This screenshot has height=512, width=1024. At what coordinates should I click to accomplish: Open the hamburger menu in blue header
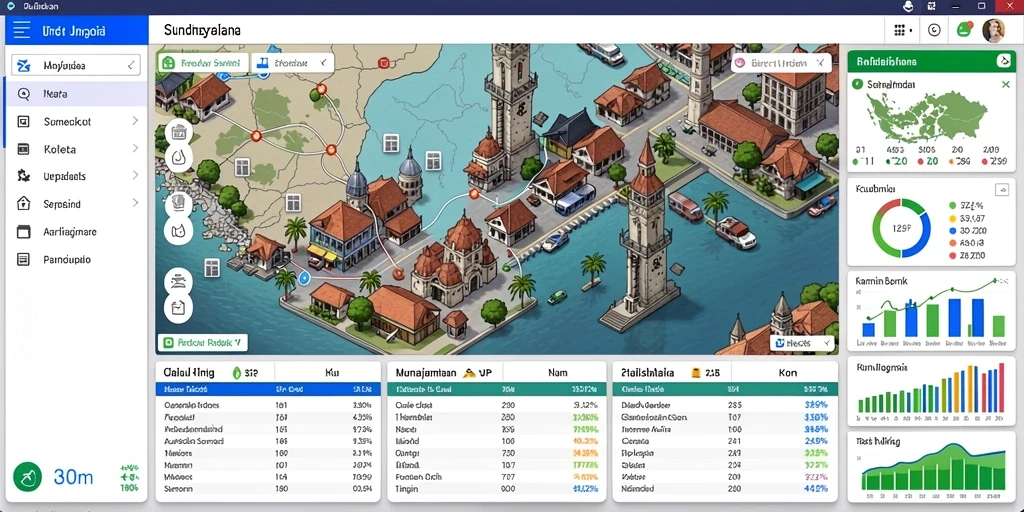pyautogui.click(x=22, y=30)
